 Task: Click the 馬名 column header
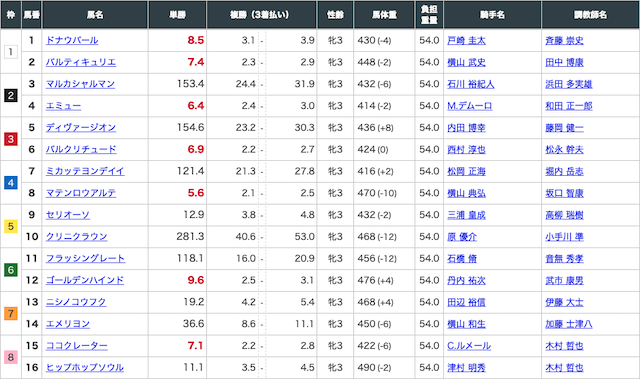[x=95, y=15]
